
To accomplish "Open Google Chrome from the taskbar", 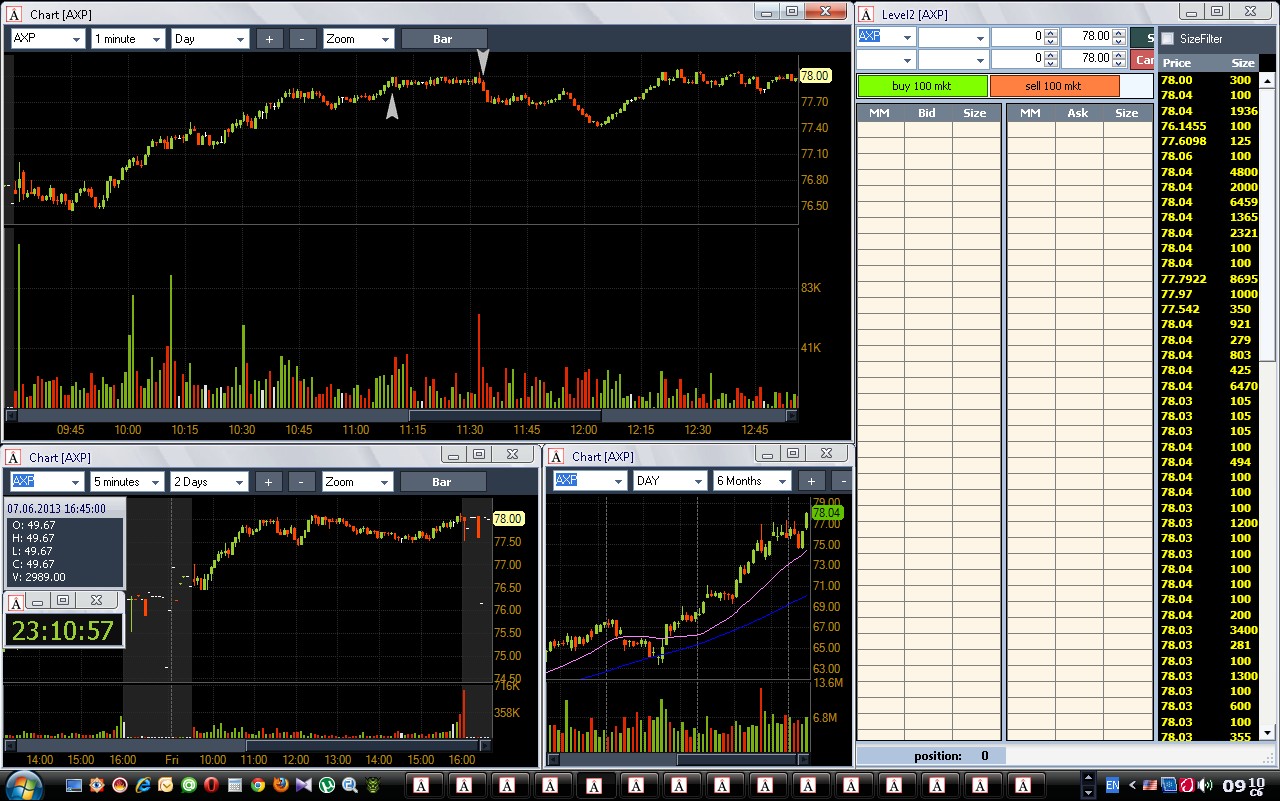I will 258,785.
